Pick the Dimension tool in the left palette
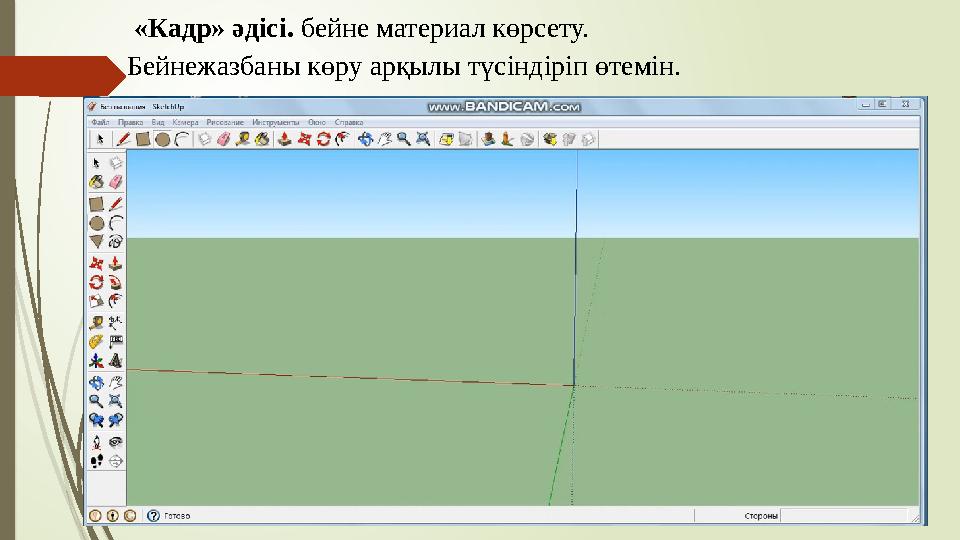Viewport: 960px width, 540px height. (115, 322)
